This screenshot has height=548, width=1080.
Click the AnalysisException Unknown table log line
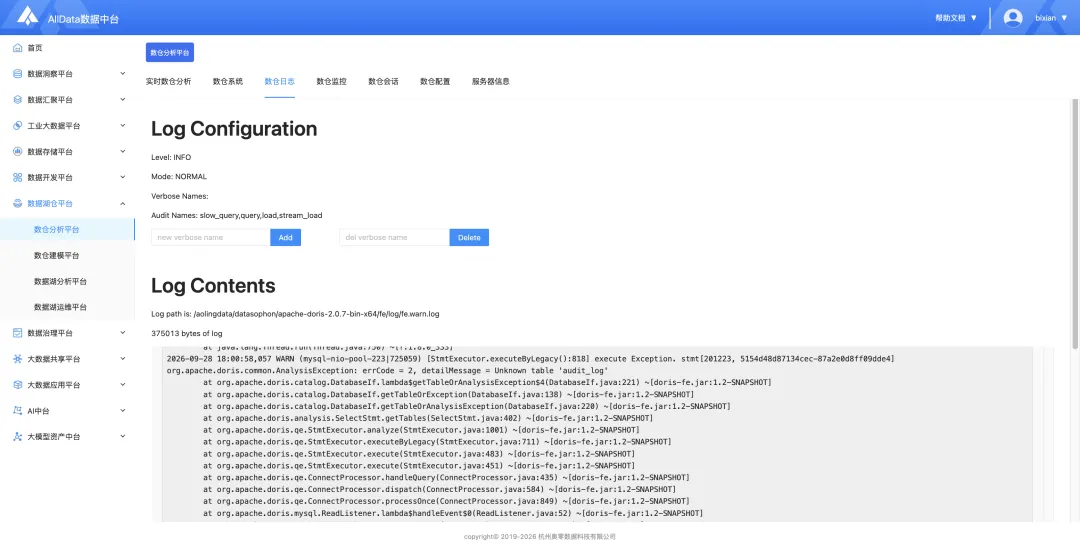(x=387, y=371)
